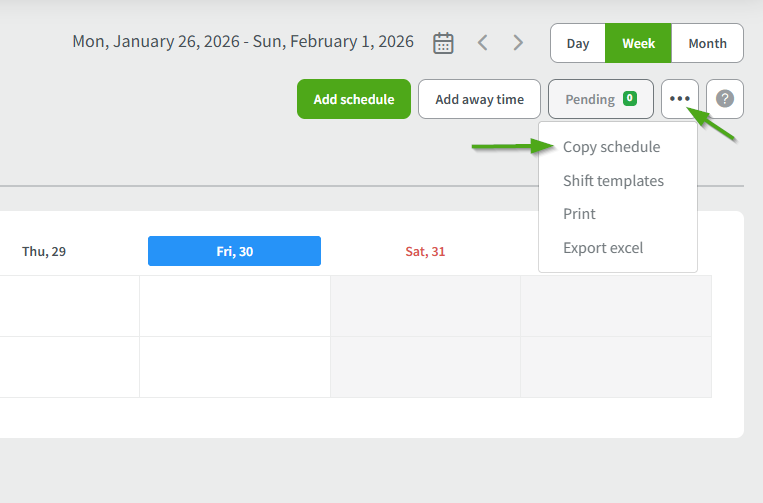Advance to next week with right chevron
The image size is (763, 503).
pyautogui.click(x=518, y=43)
